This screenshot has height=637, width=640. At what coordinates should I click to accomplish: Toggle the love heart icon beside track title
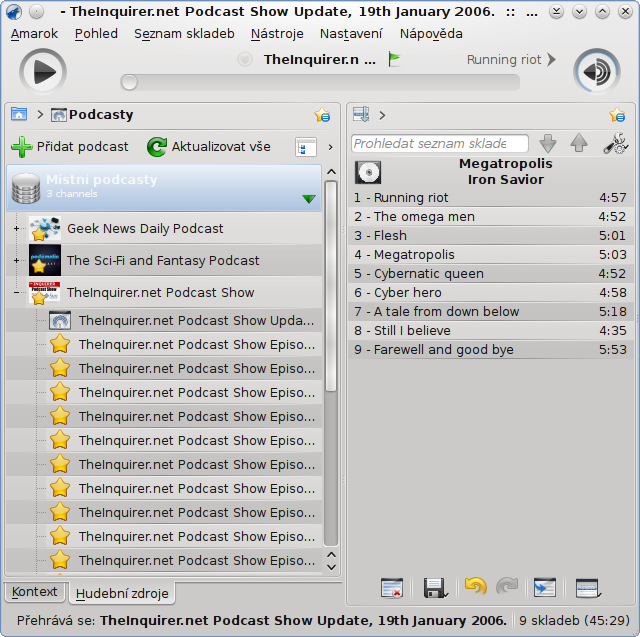(245, 60)
